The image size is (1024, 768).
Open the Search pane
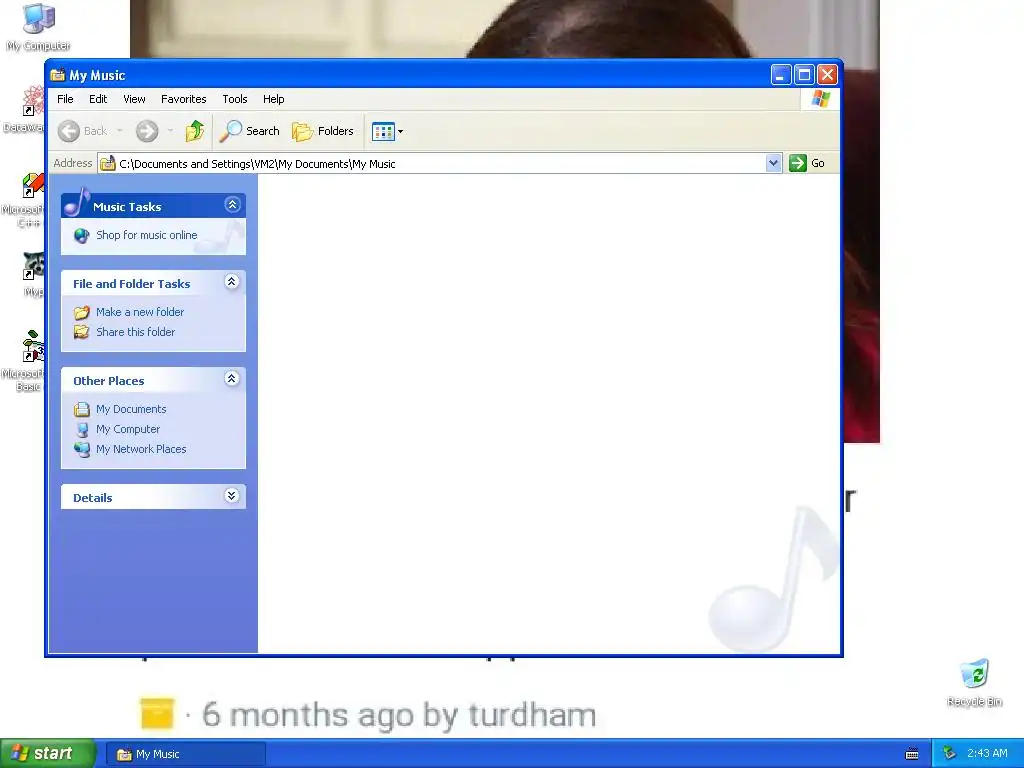tap(249, 131)
